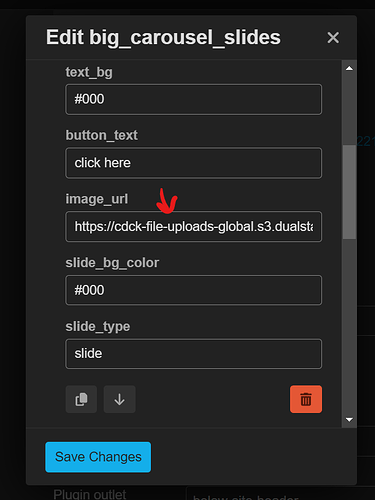Viewport: 375px width, 500px height.
Task: Focus the button_text field with click here
Action: point(194,163)
